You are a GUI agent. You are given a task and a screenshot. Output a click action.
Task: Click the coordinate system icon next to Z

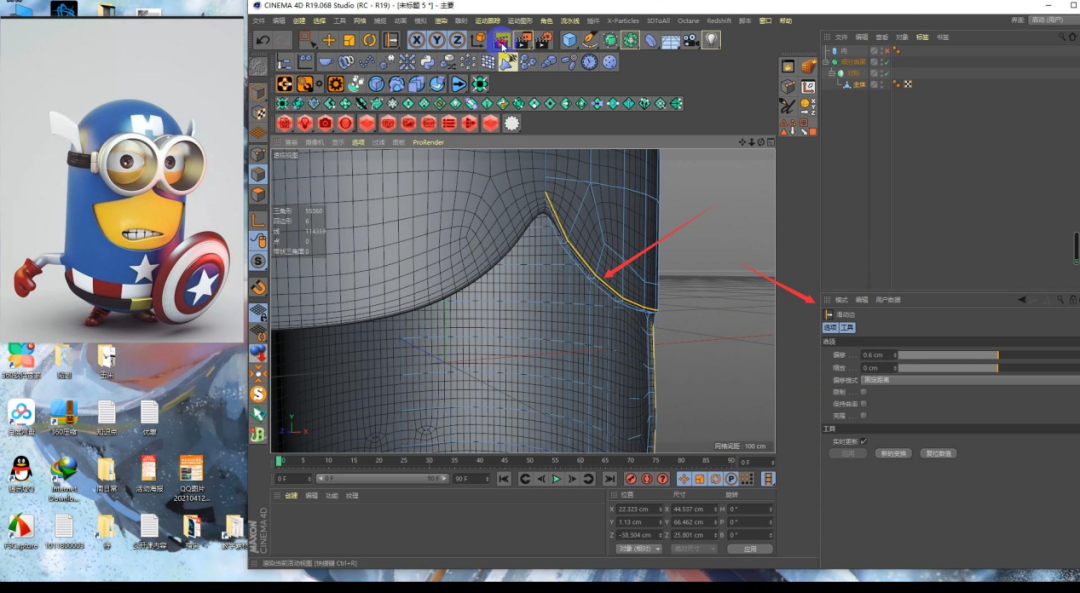point(477,40)
